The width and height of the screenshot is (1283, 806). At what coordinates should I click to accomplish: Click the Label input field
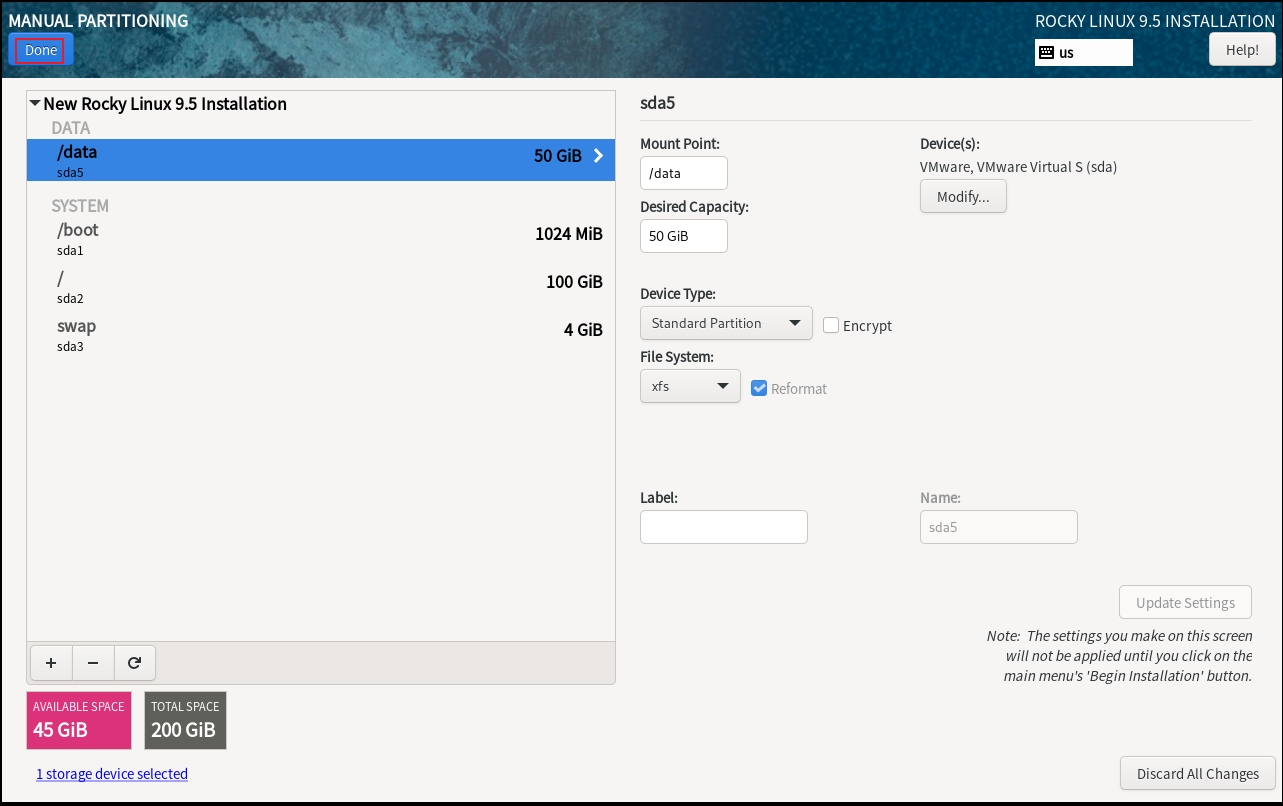click(x=724, y=527)
